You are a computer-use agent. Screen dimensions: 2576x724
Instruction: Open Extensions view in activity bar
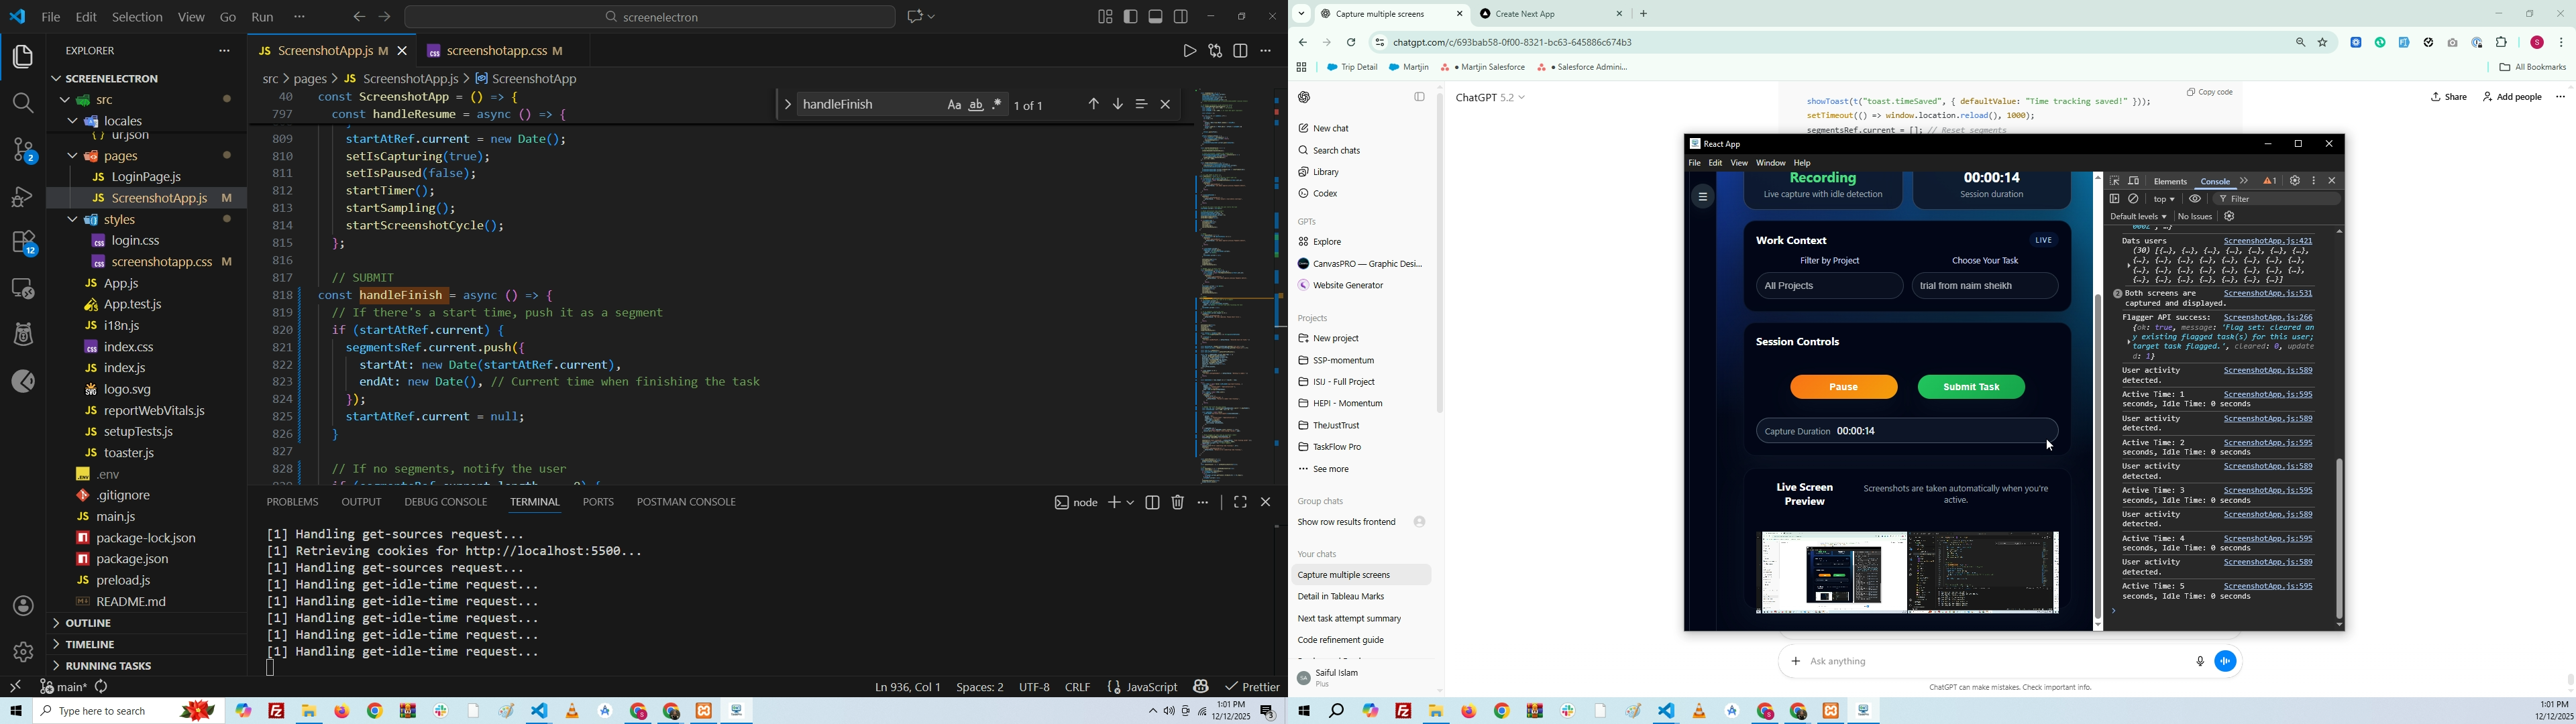(x=22, y=243)
